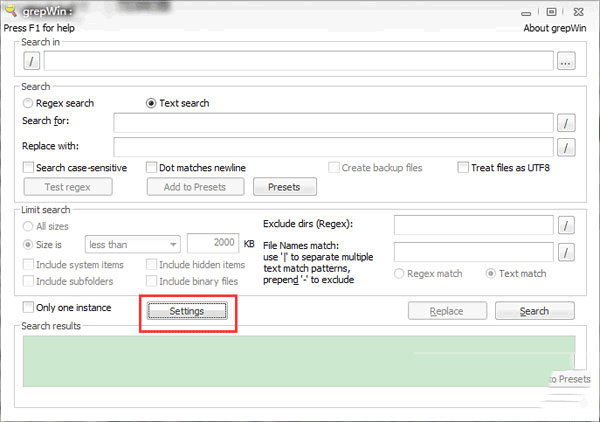Select the Regex search radio button

(x=28, y=103)
